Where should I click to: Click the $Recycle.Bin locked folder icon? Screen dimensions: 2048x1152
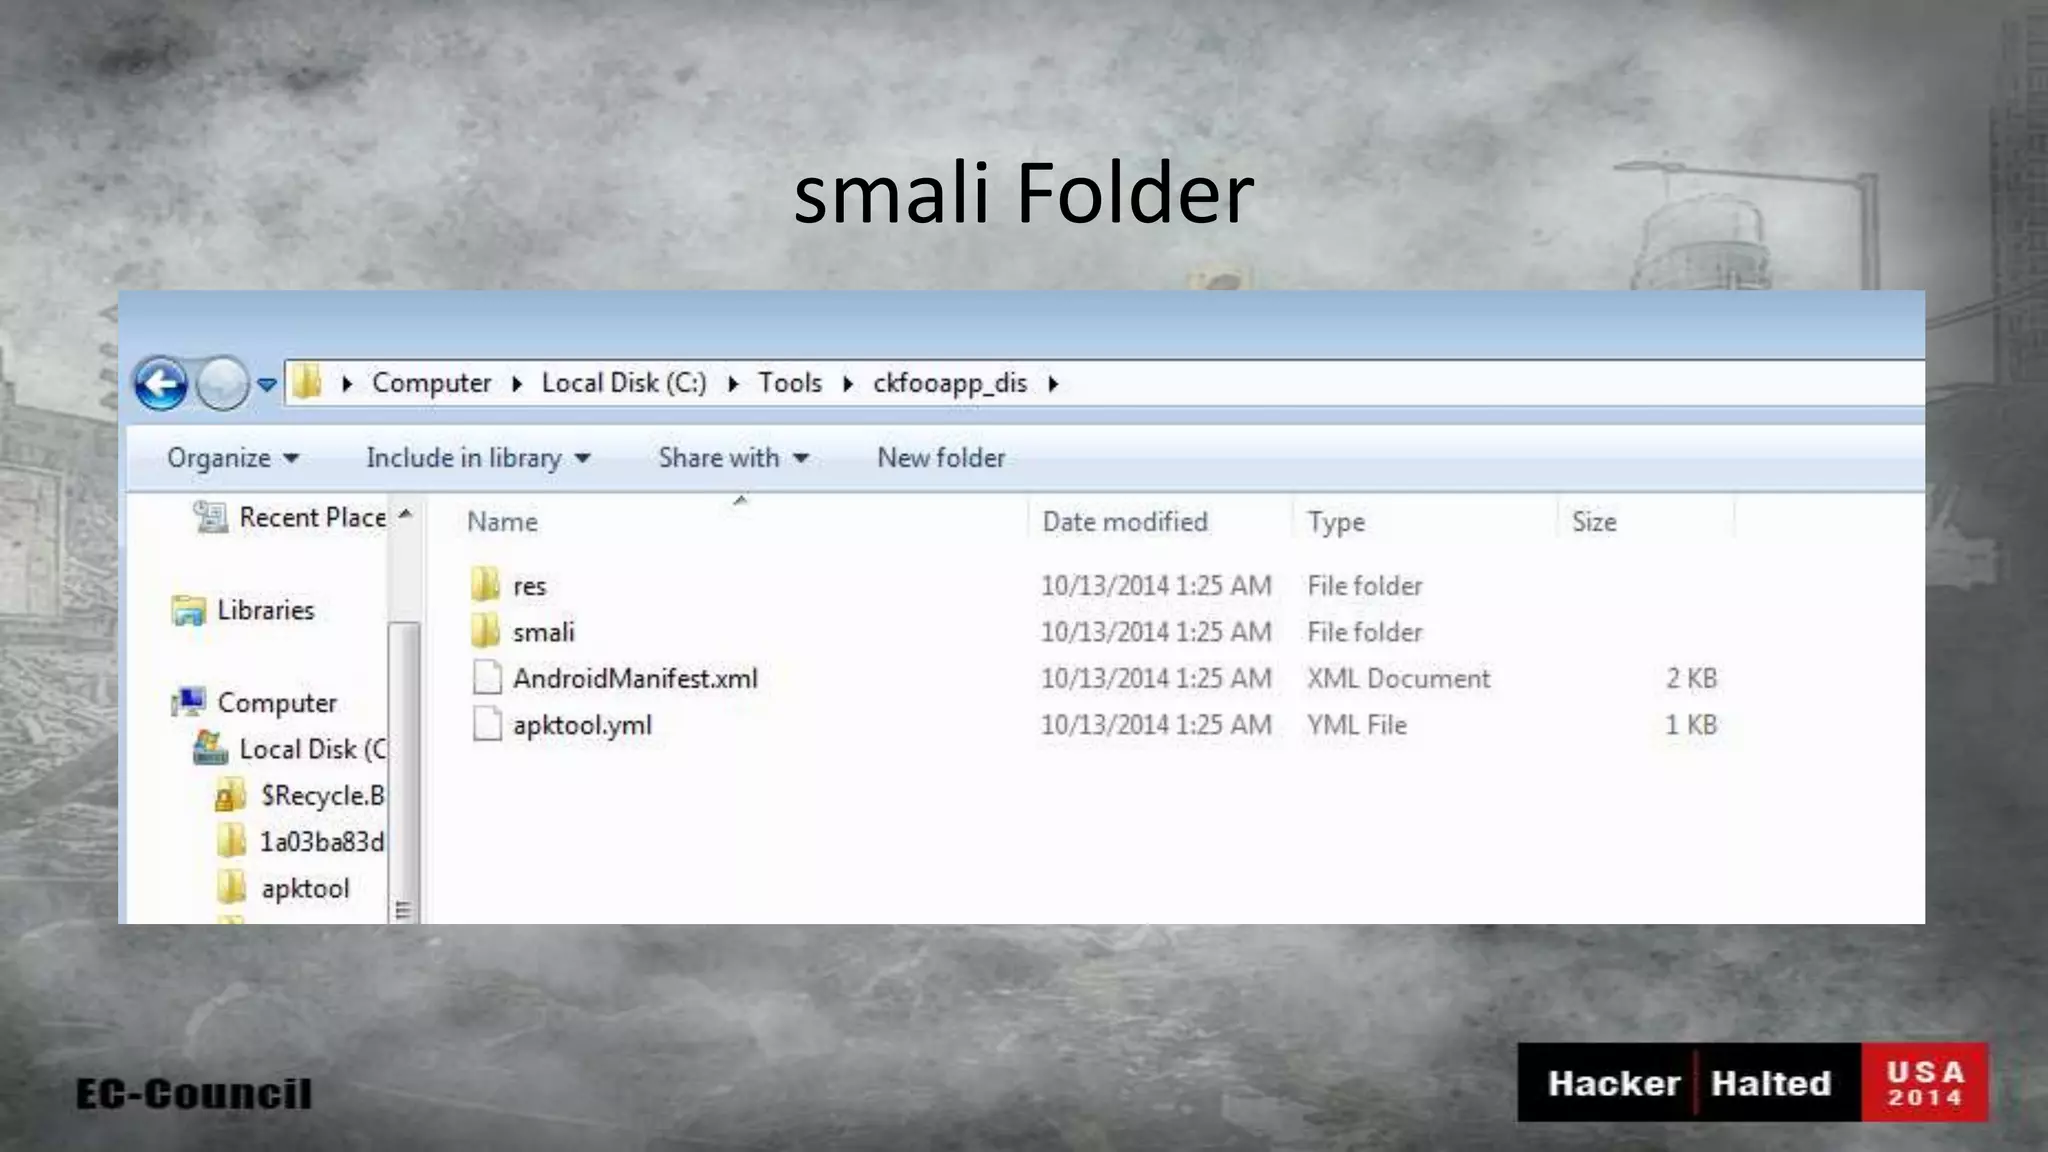(231, 795)
